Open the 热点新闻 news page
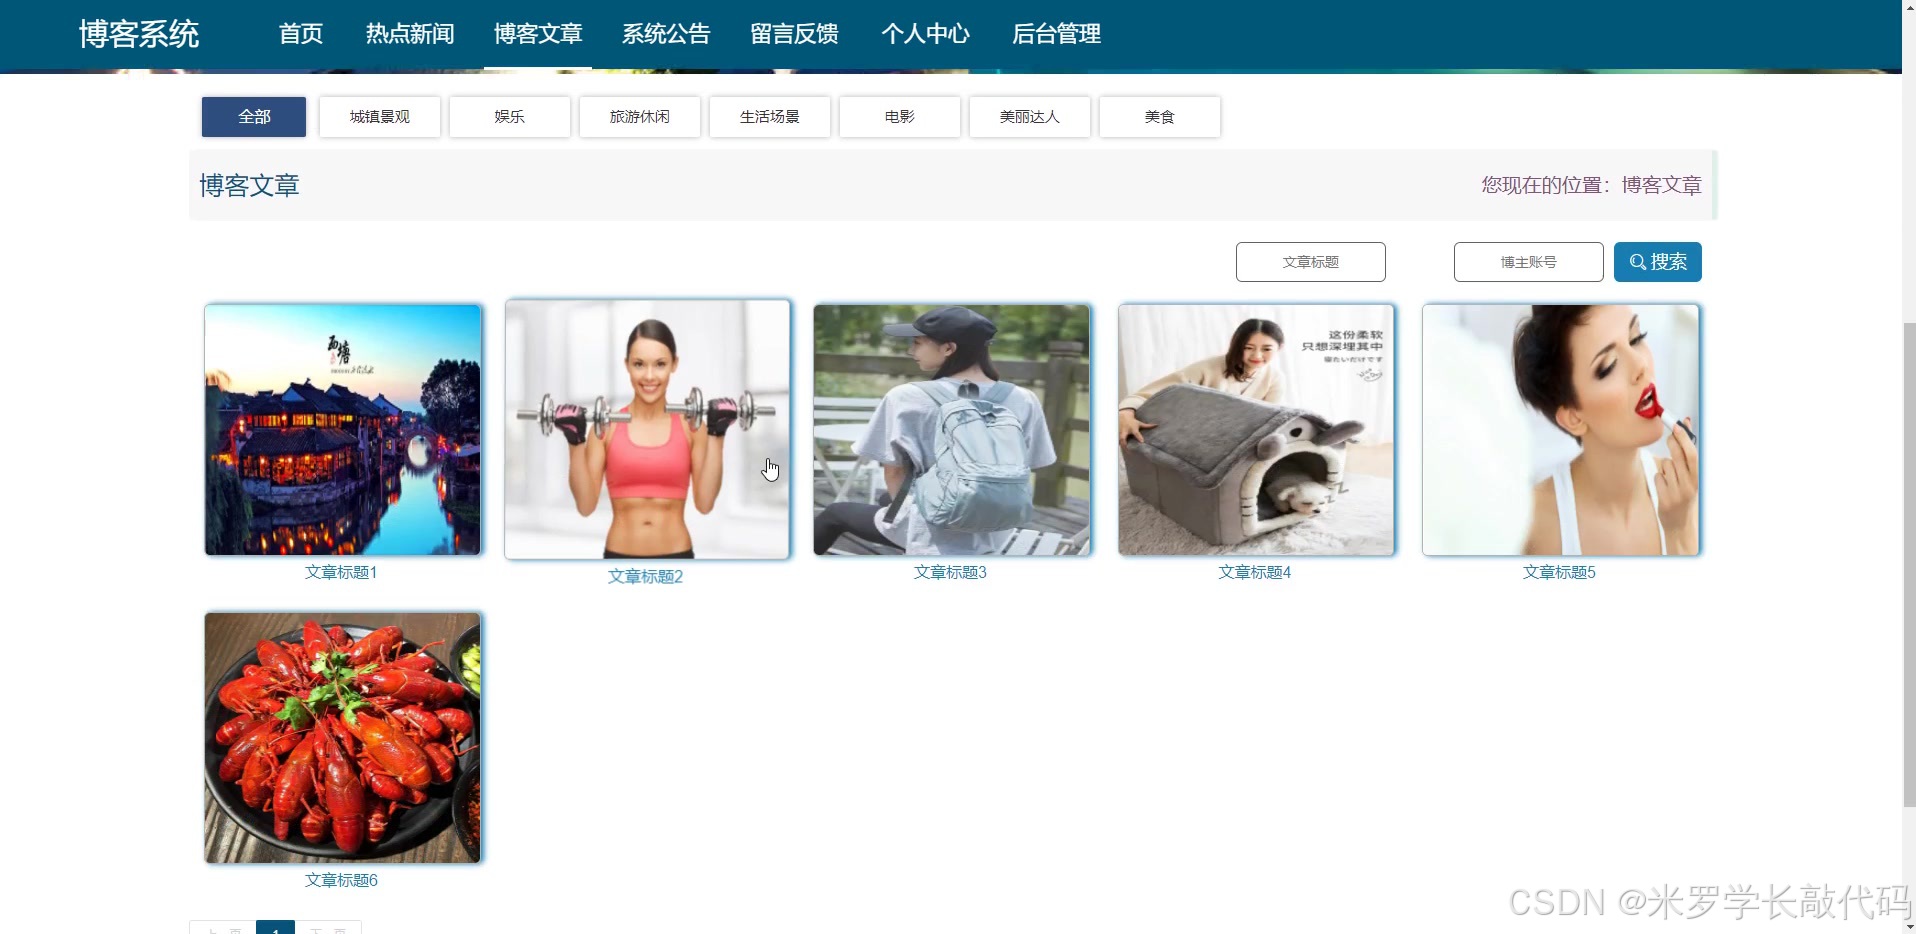Viewport: 1916px width, 934px height. [409, 33]
